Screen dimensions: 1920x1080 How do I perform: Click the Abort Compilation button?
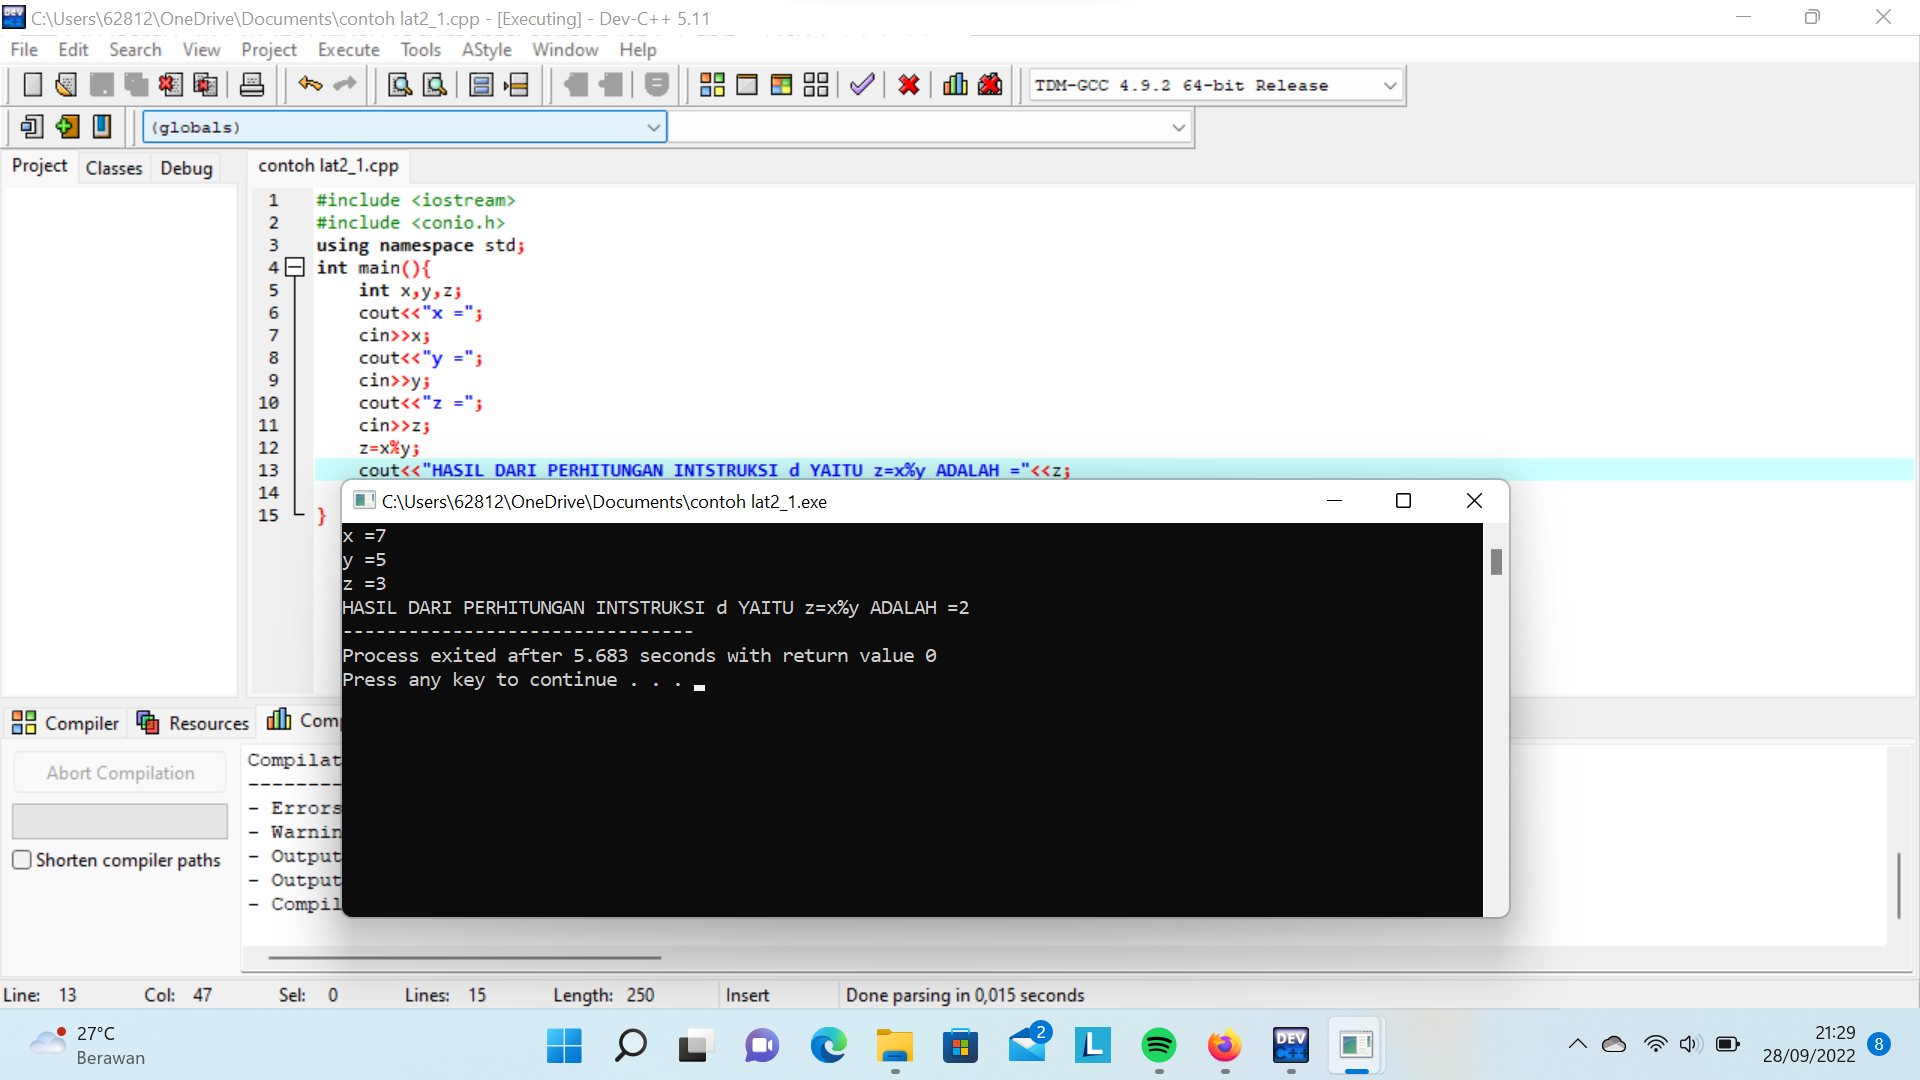click(x=120, y=773)
